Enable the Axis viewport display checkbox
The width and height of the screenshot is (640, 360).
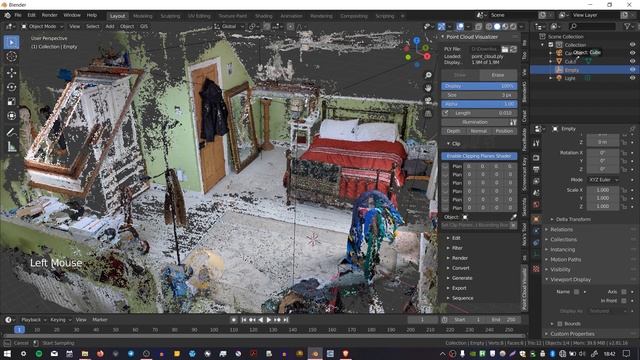click(x=624, y=292)
